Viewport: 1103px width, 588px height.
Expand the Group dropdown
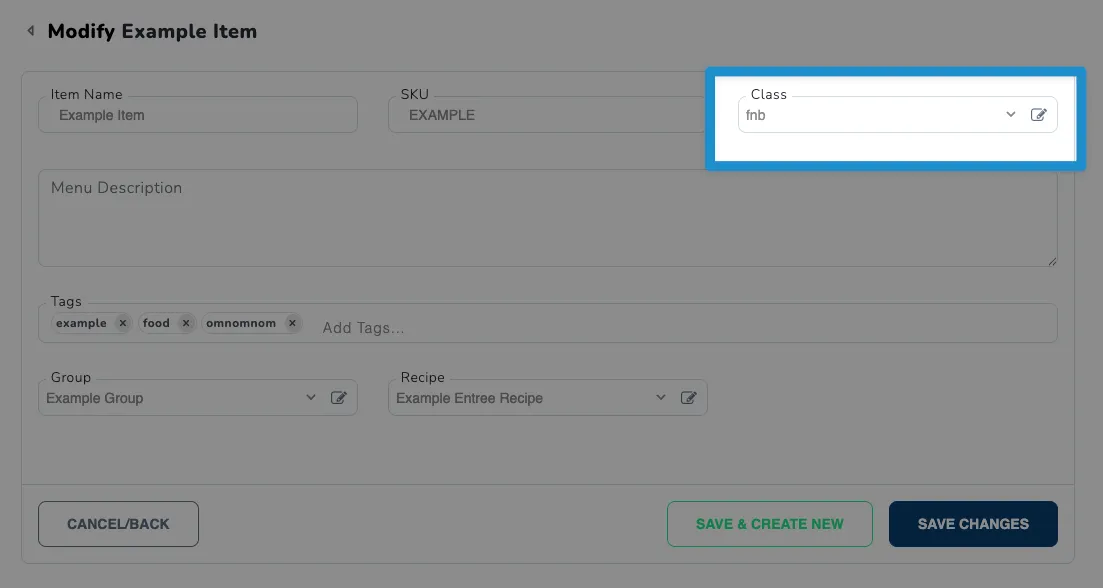pos(311,398)
